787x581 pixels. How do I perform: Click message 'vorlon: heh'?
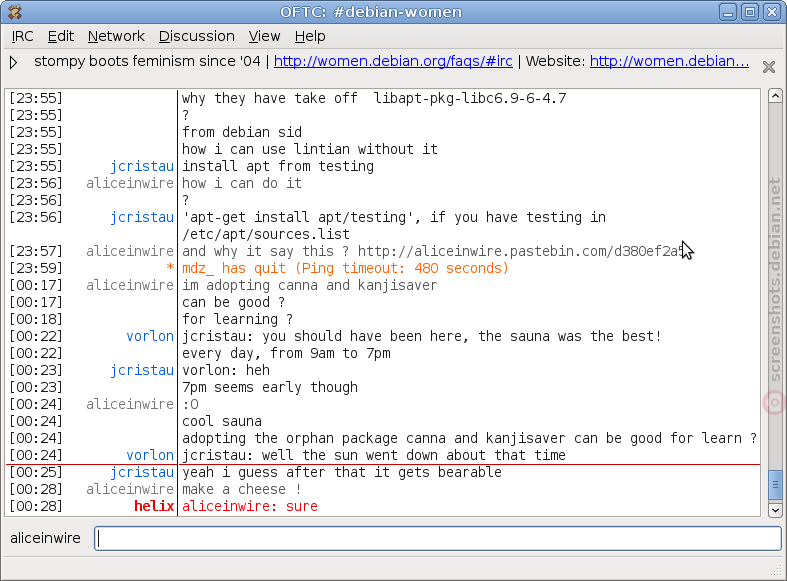click(226, 370)
